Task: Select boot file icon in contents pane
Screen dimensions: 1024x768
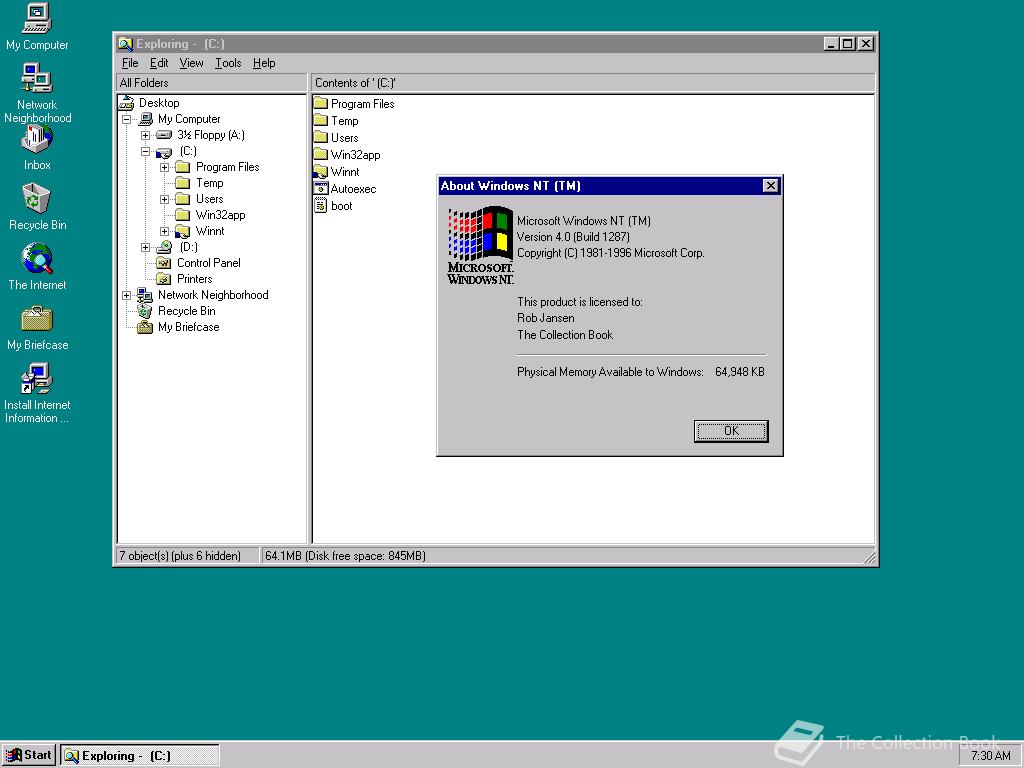Action: point(320,206)
